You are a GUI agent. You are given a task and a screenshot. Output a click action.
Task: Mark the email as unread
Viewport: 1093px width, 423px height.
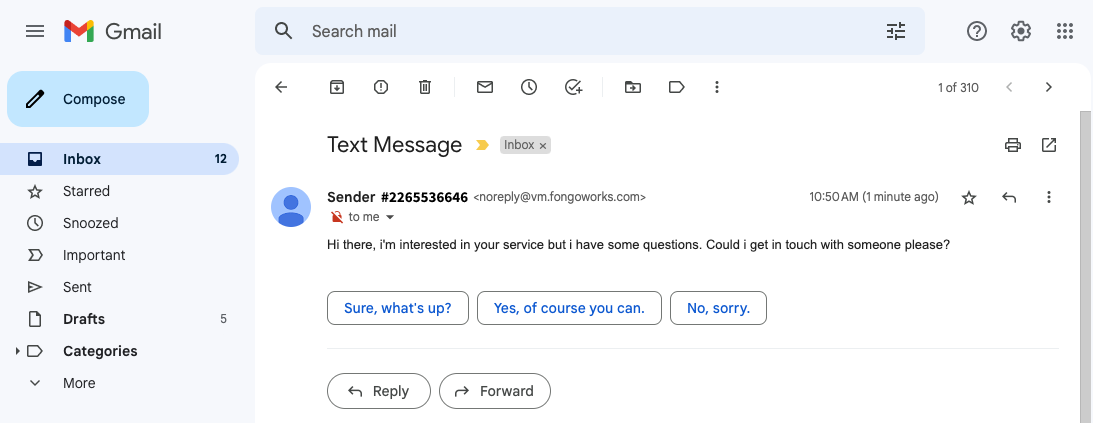click(484, 87)
